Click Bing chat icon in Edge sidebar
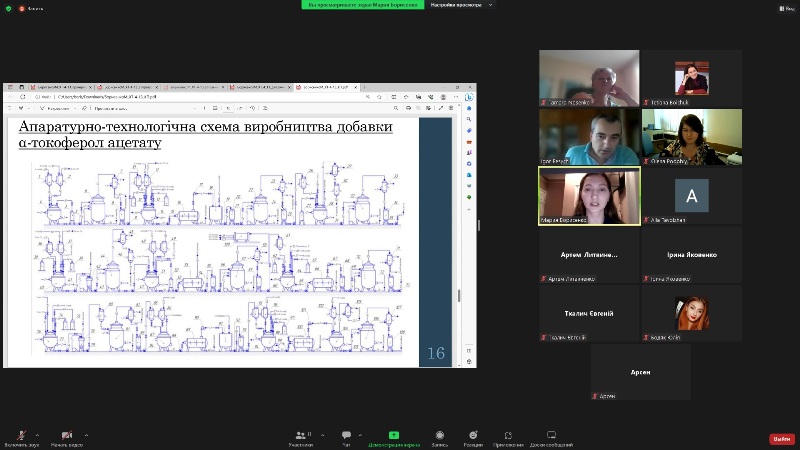 pos(469,97)
